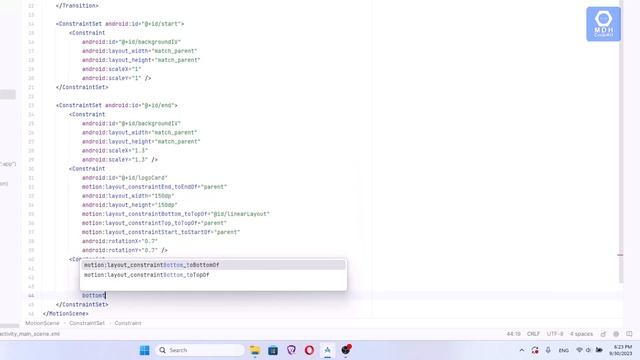Click the android:rotationY '0.7' line
This screenshot has width=640, height=360.
124,250
